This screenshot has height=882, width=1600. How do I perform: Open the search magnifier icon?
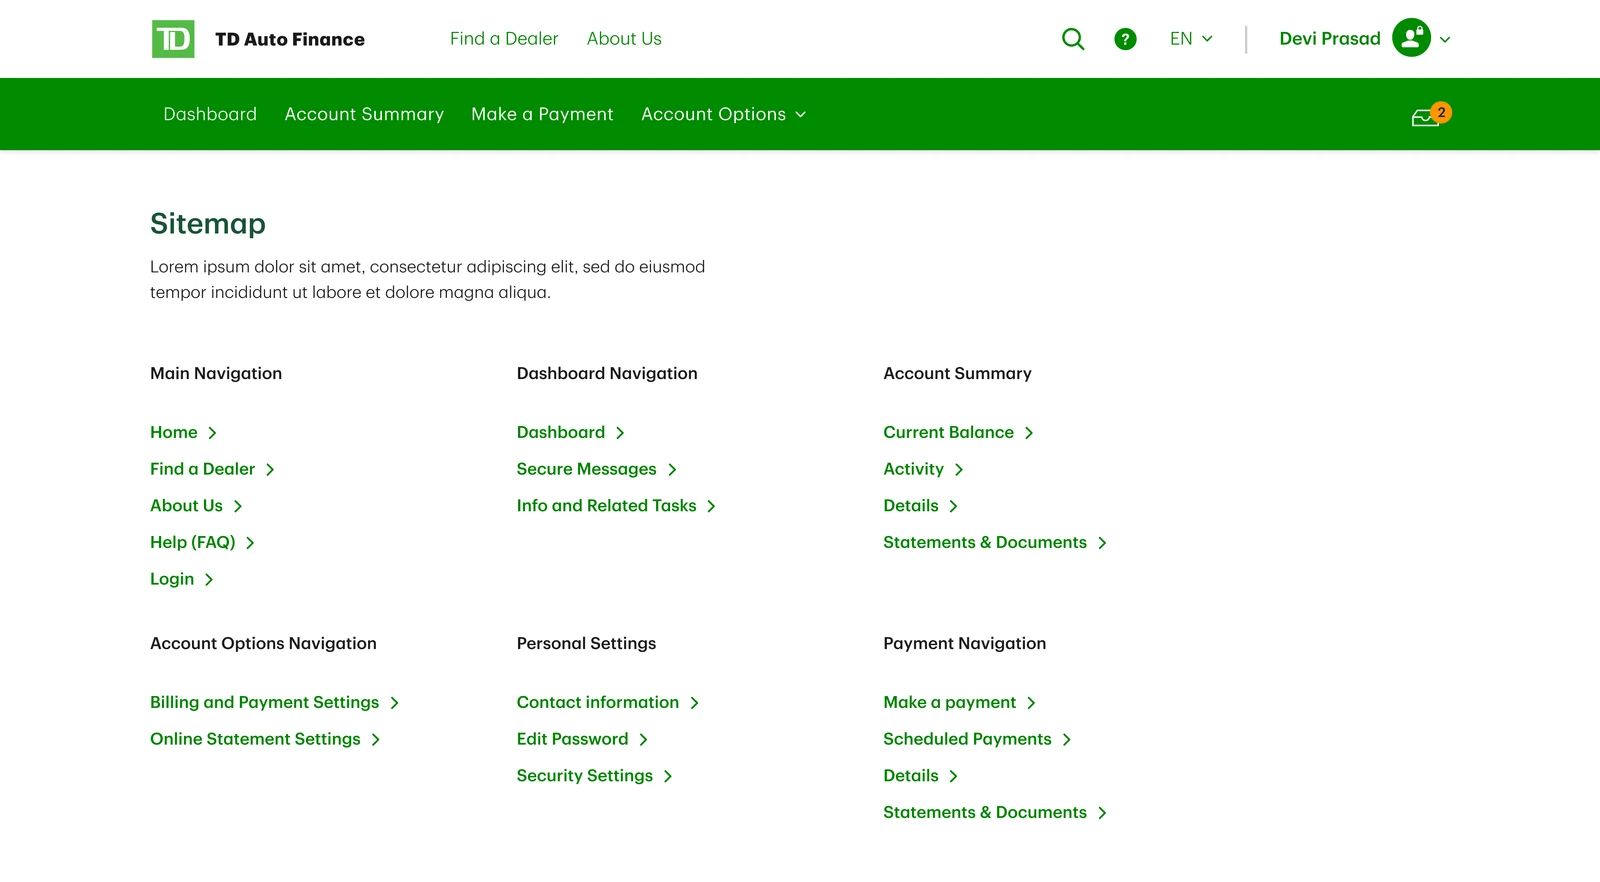(1073, 39)
